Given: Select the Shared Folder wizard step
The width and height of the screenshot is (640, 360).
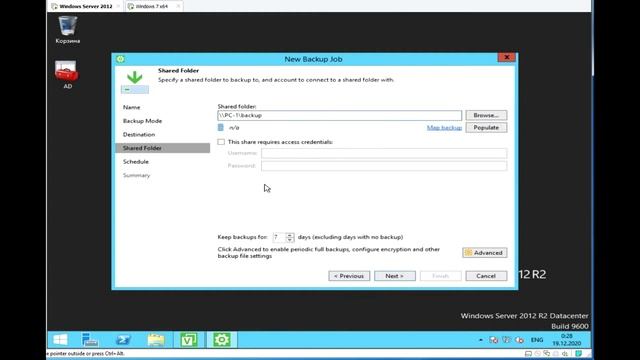Looking at the screenshot, I should click(x=163, y=148).
